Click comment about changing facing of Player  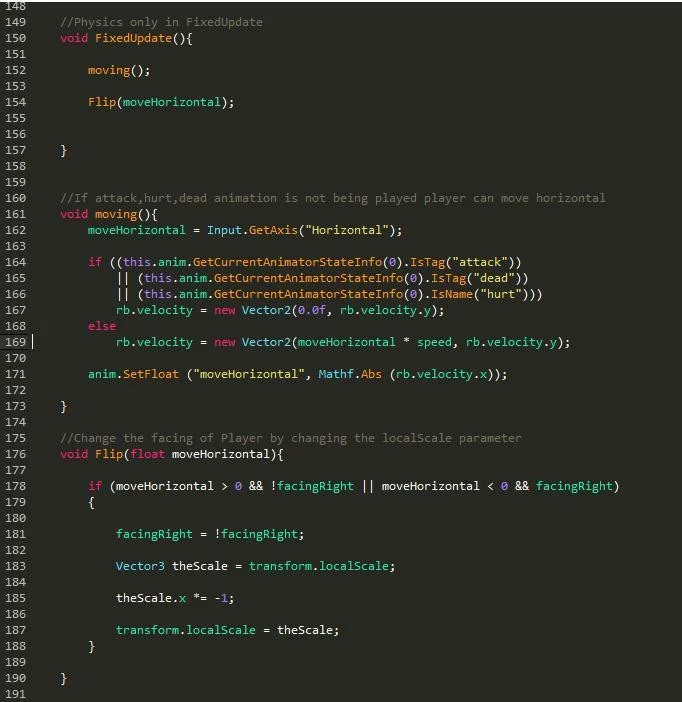[x=291, y=438]
